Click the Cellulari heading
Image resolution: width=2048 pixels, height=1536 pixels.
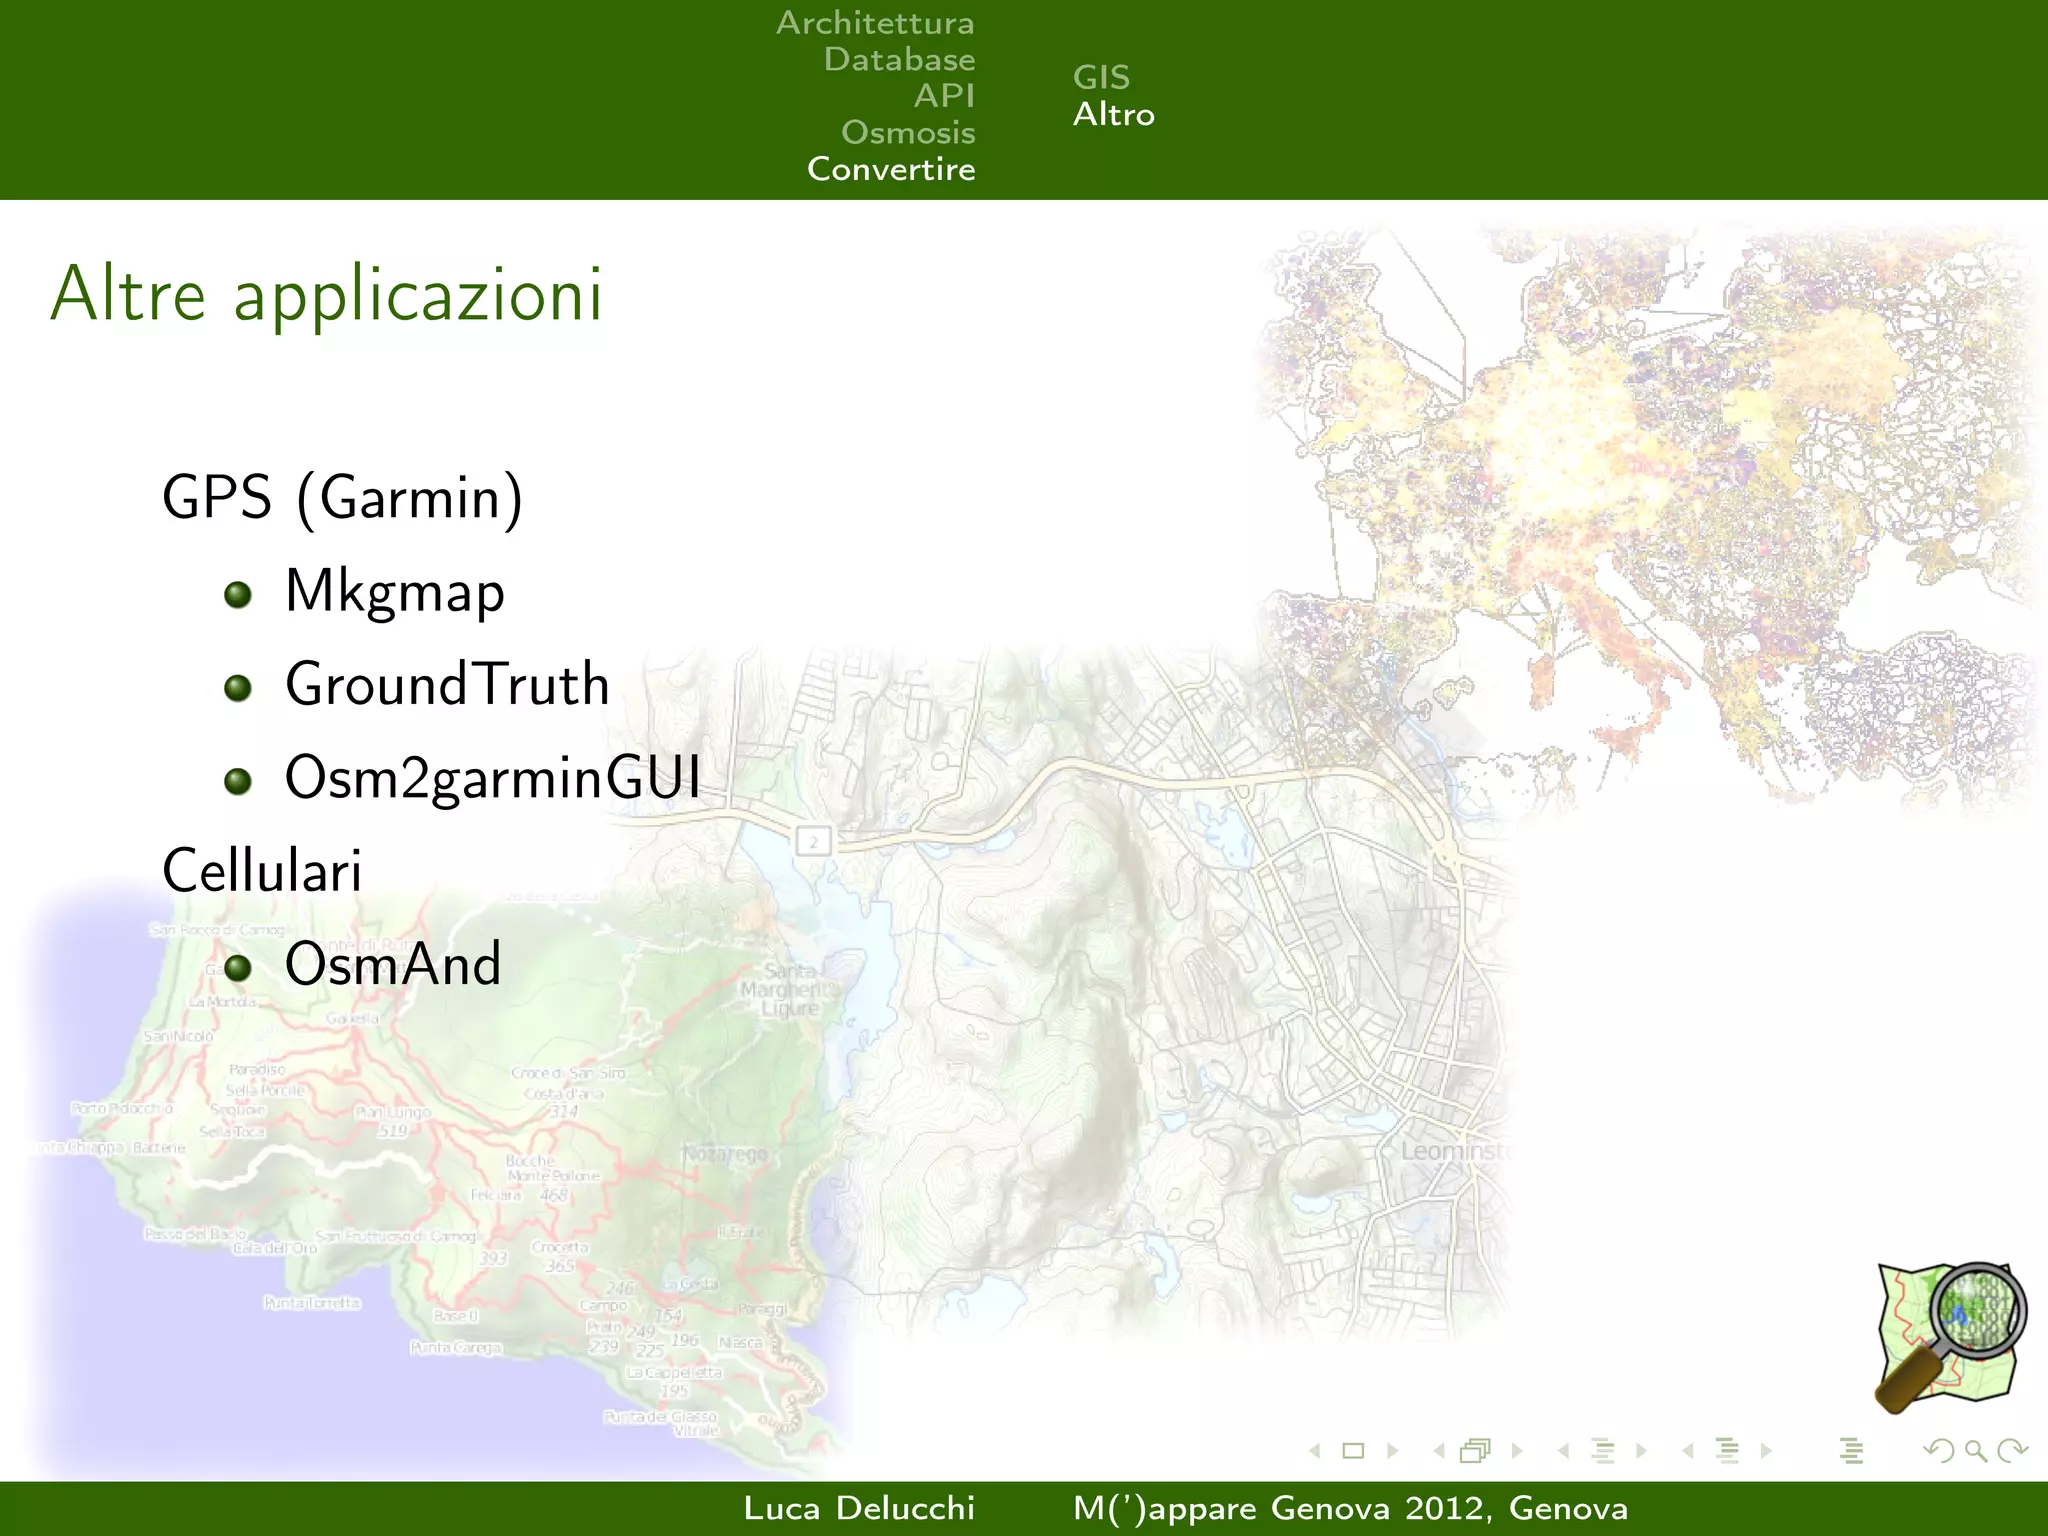tap(262, 871)
